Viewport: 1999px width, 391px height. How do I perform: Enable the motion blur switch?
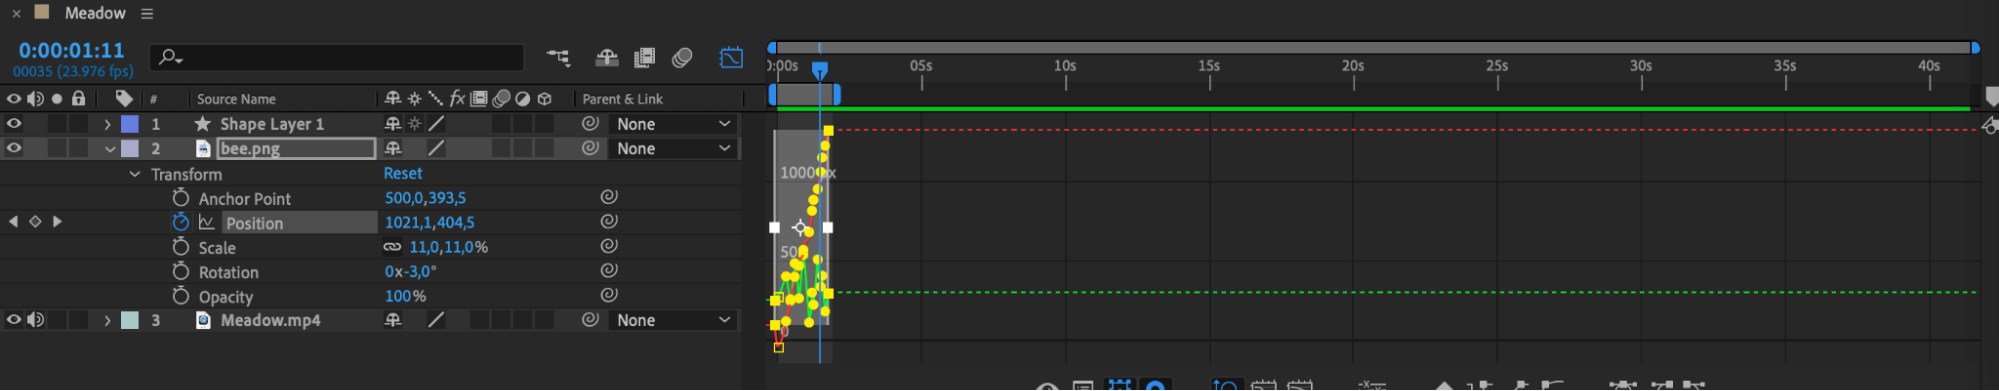[x=683, y=58]
